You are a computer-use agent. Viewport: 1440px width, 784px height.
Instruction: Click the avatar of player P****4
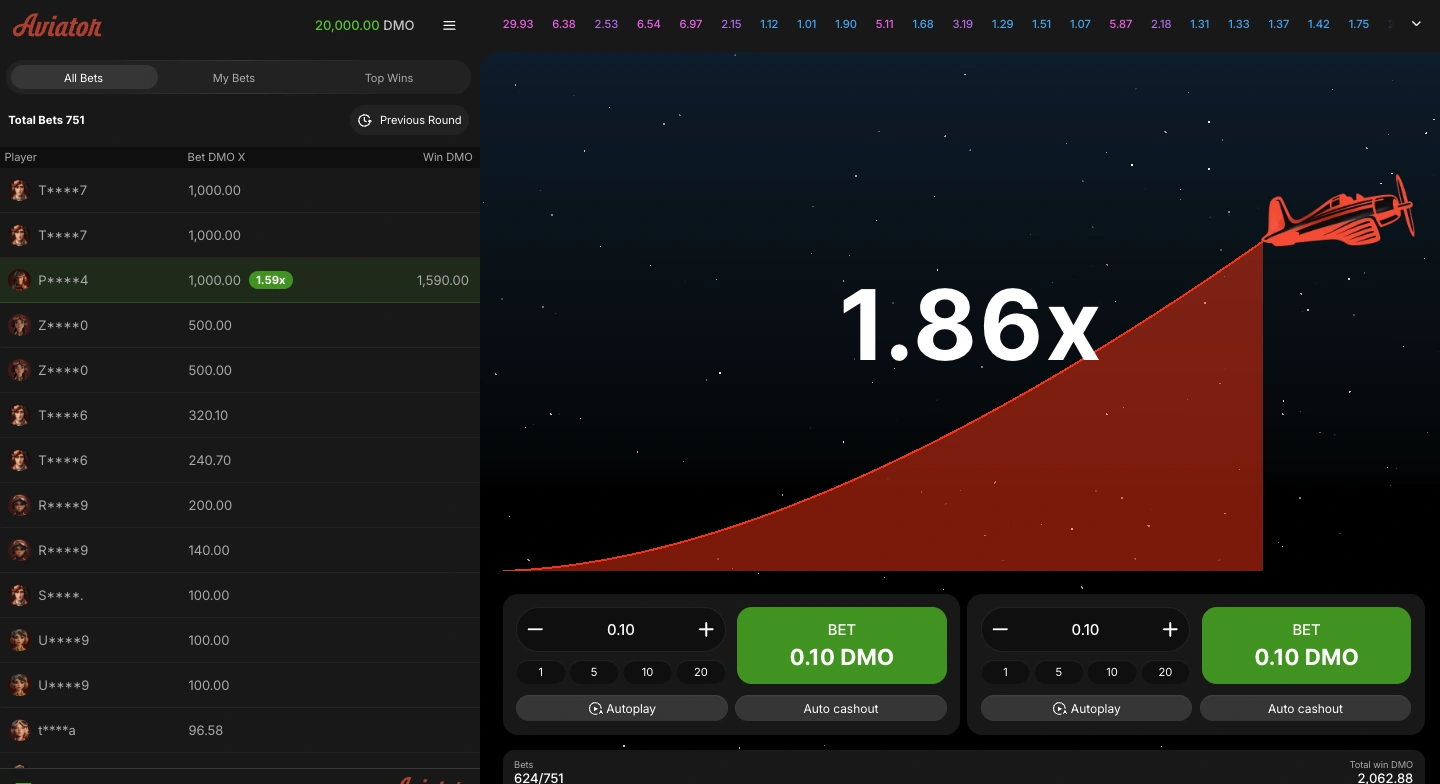click(x=19, y=280)
